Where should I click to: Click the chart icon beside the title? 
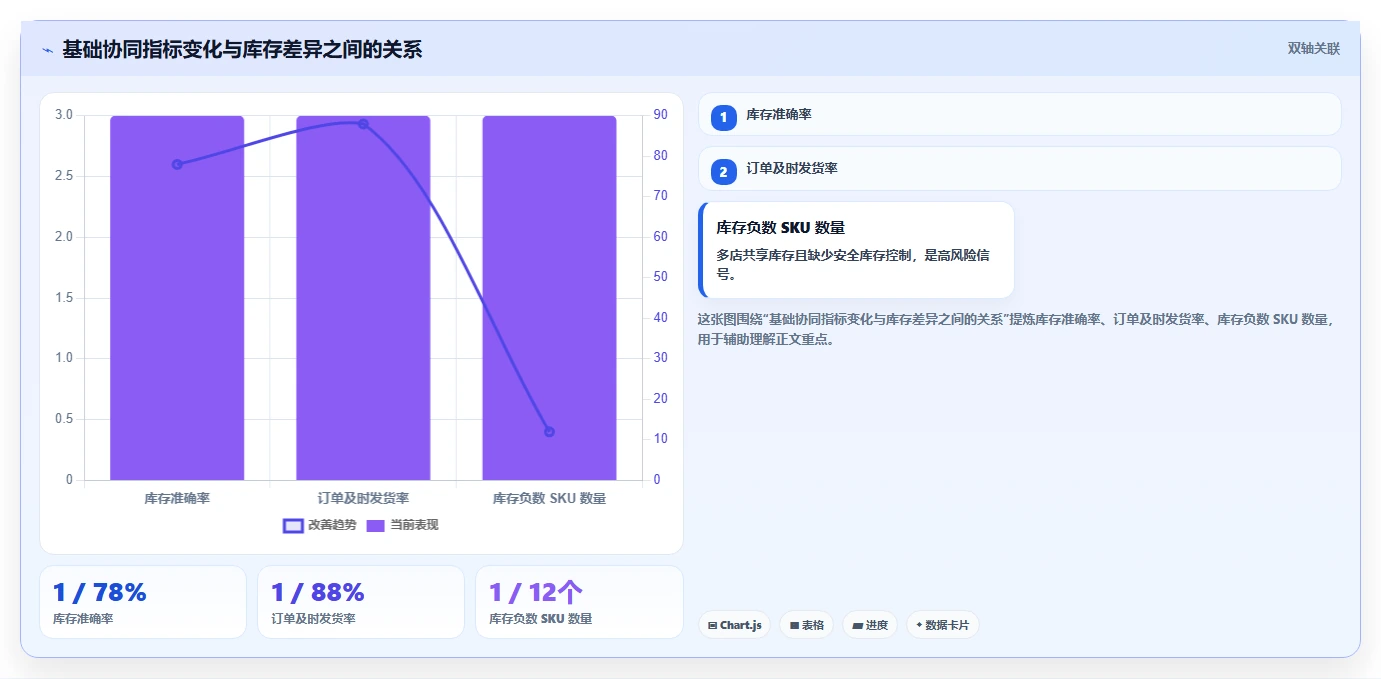tap(47, 50)
